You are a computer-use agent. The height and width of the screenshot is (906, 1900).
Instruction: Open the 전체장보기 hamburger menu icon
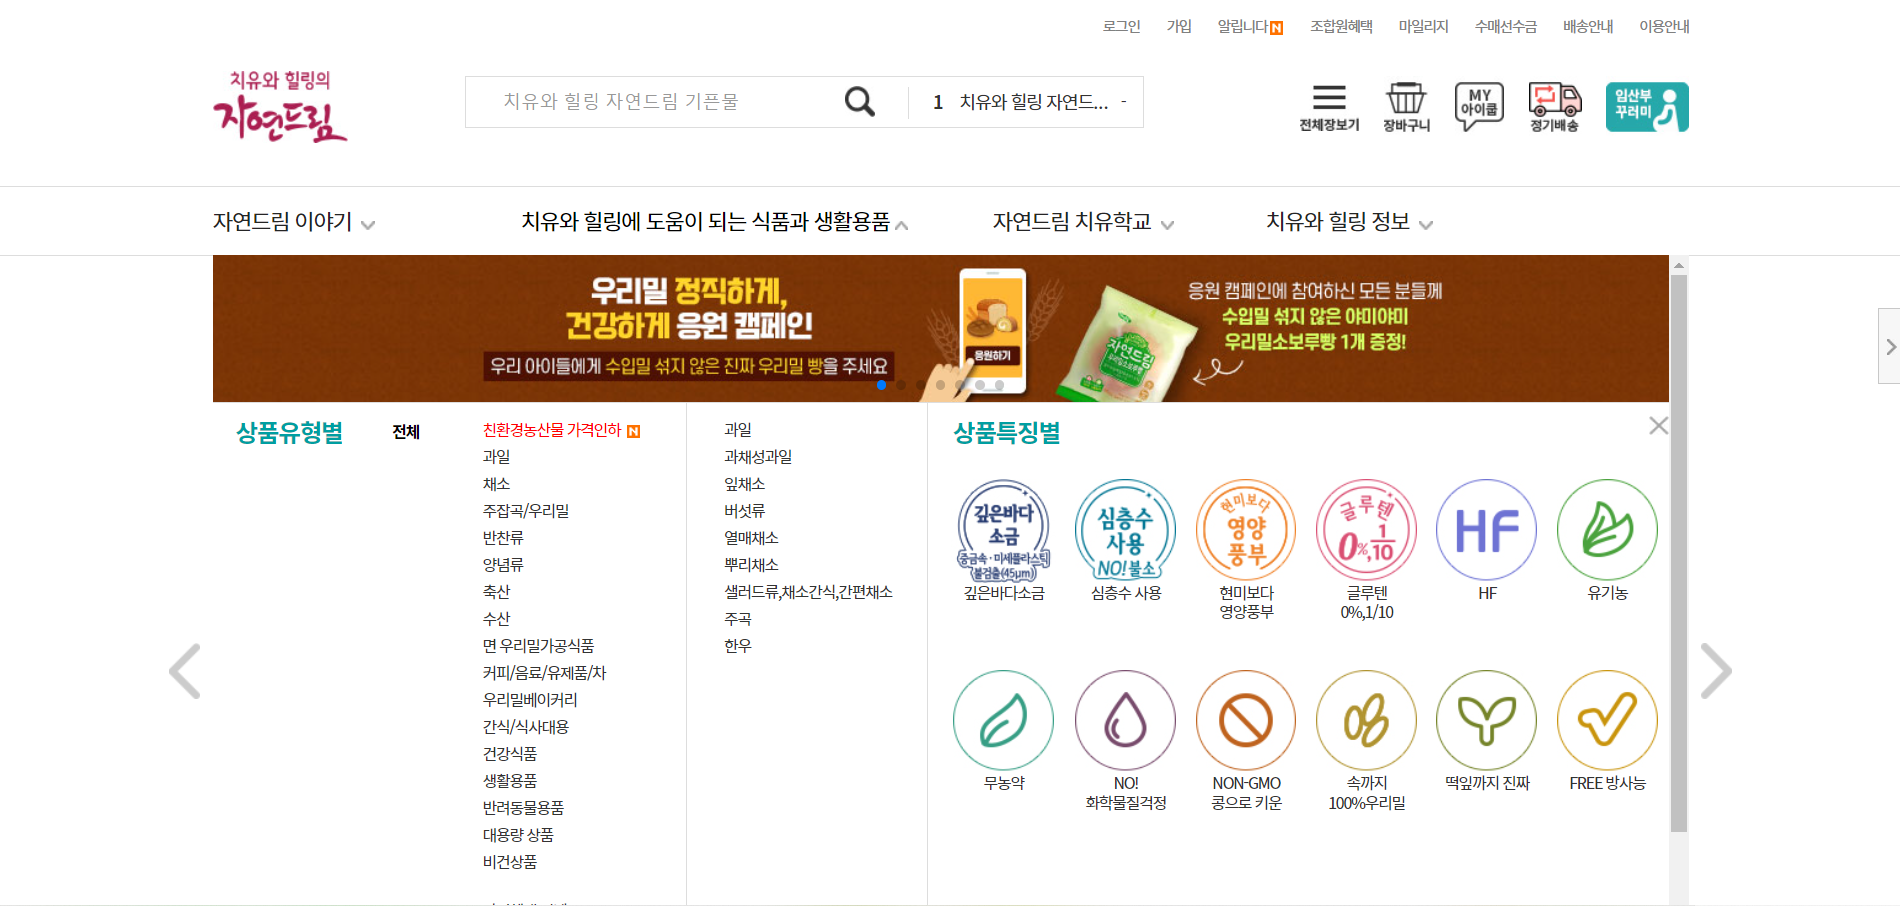coord(1329,107)
